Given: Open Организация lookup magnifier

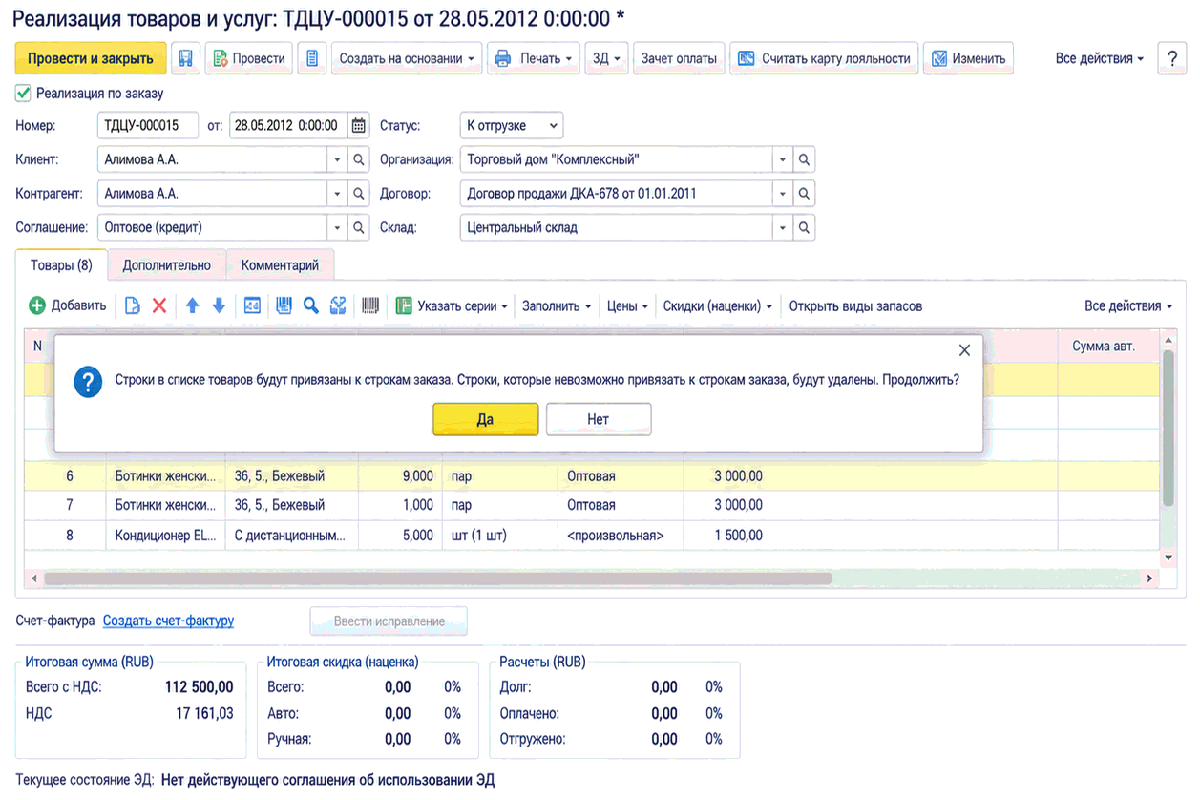Looking at the screenshot, I should point(804,160).
